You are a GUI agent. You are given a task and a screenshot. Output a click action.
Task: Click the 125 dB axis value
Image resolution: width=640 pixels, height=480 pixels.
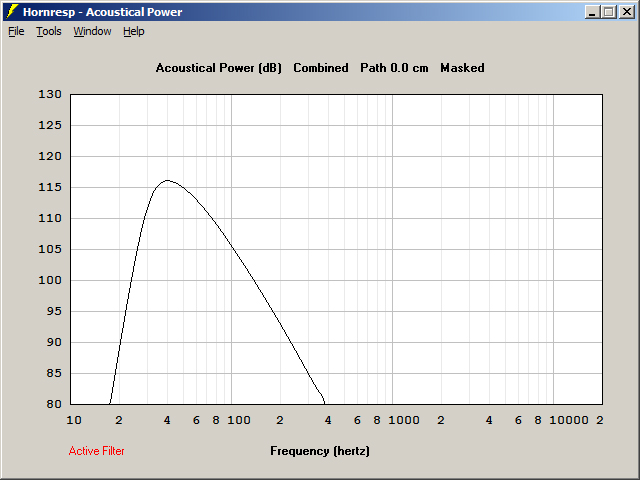[50, 125]
